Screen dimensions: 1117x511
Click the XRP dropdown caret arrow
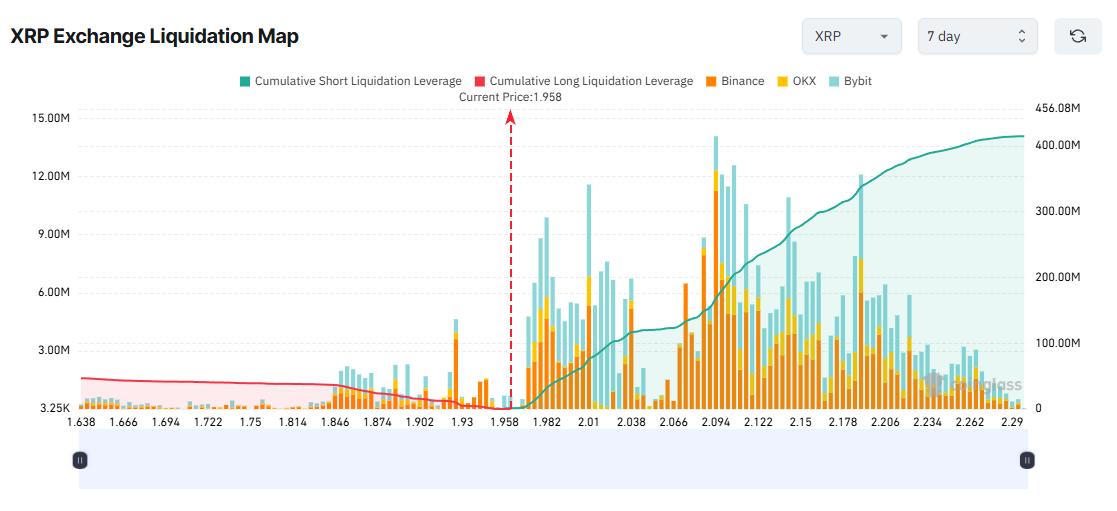[884, 37]
